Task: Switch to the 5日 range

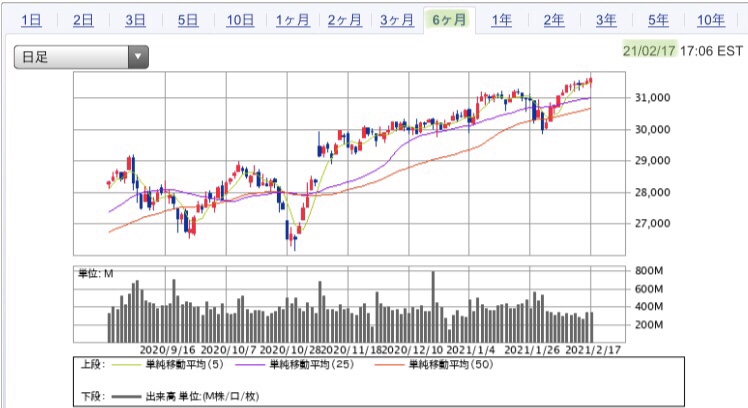Action: pyautogui.click(x=188, y=20)
